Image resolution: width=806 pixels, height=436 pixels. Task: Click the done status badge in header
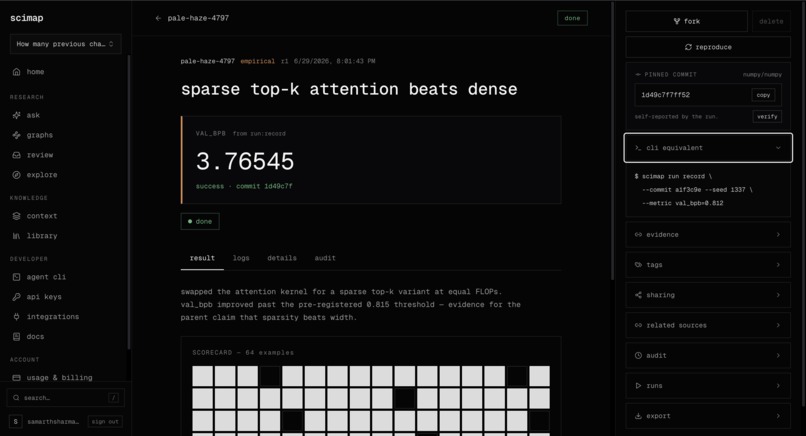coord(572,18)
